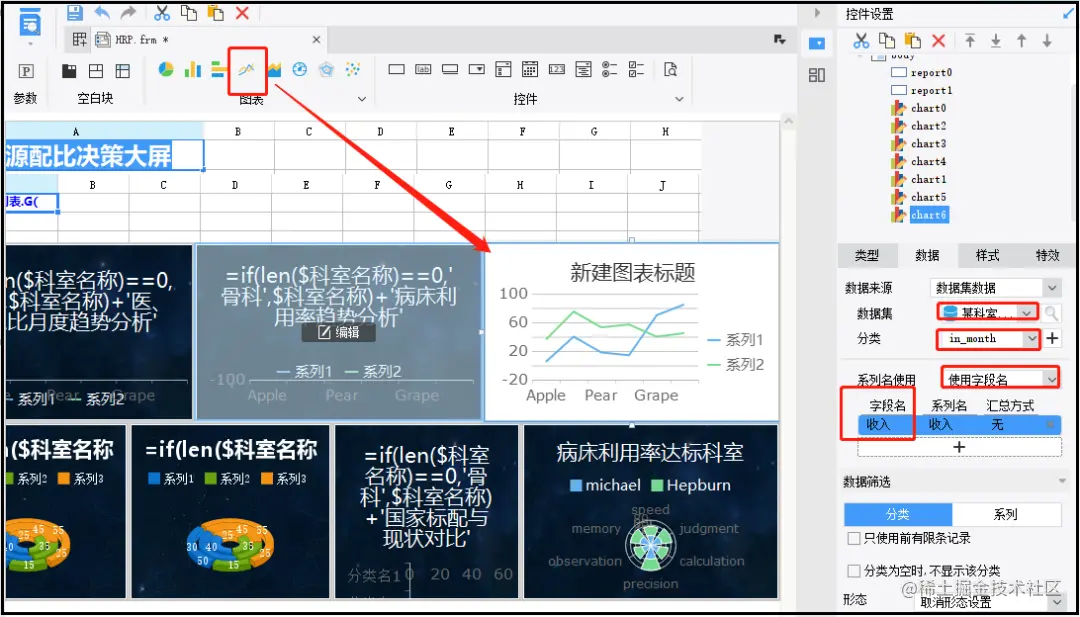1080x617 pixels.
Task: Add a label widget
Action: pos(423,69)
